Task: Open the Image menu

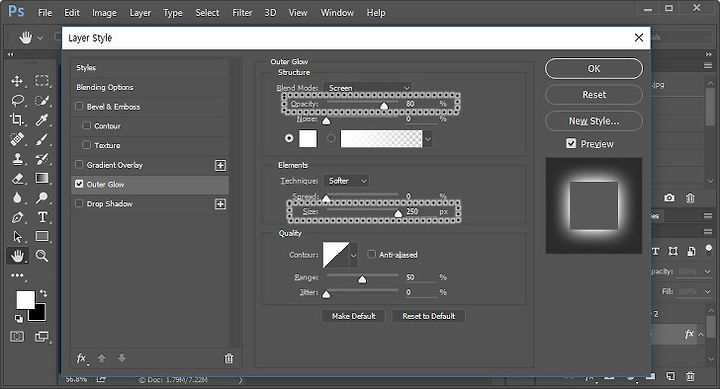Action: 104,13
